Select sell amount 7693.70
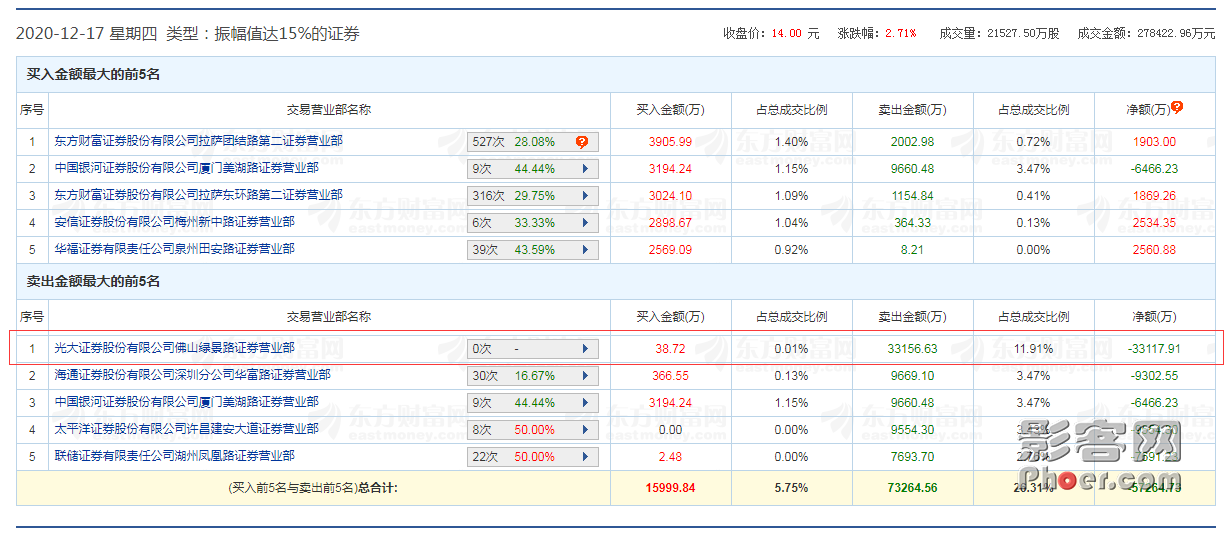This screenshot has width=1226, height=535. [x=912, y=457]
